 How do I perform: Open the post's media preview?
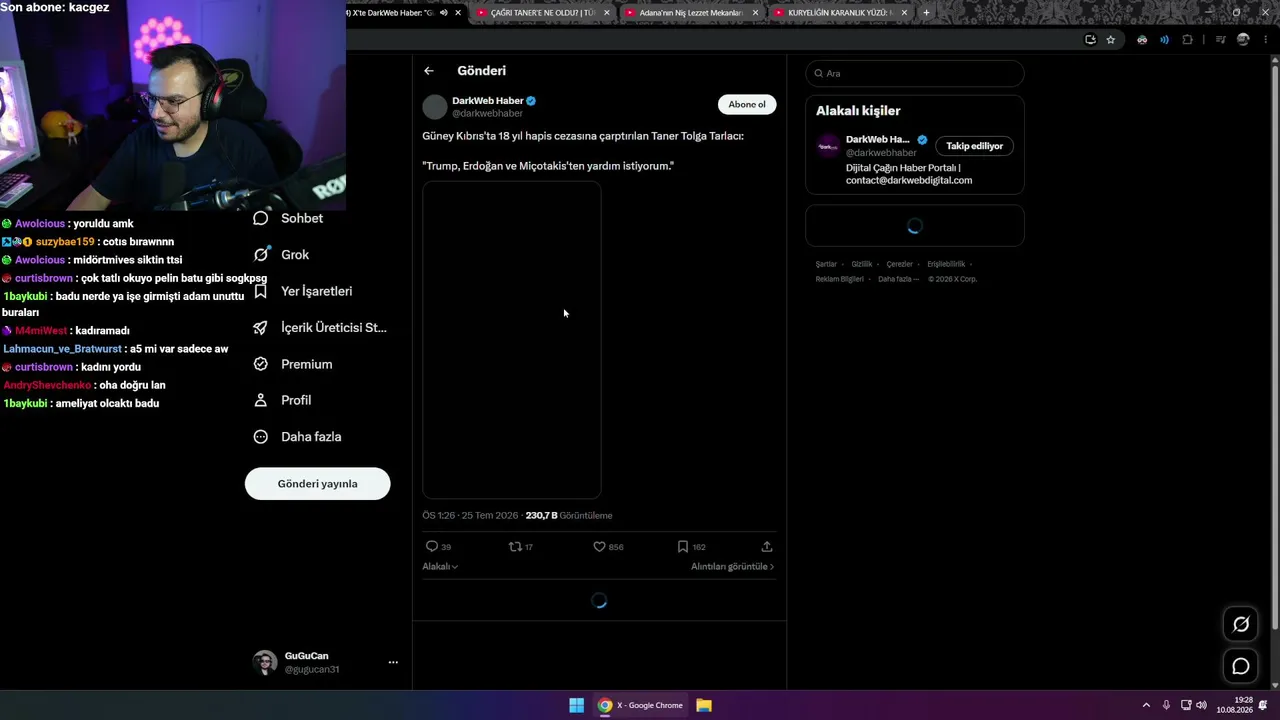(x=512, y=340)
